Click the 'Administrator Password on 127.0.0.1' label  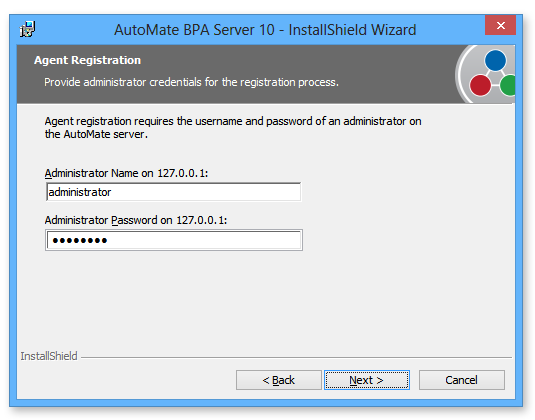click(136, 220)
